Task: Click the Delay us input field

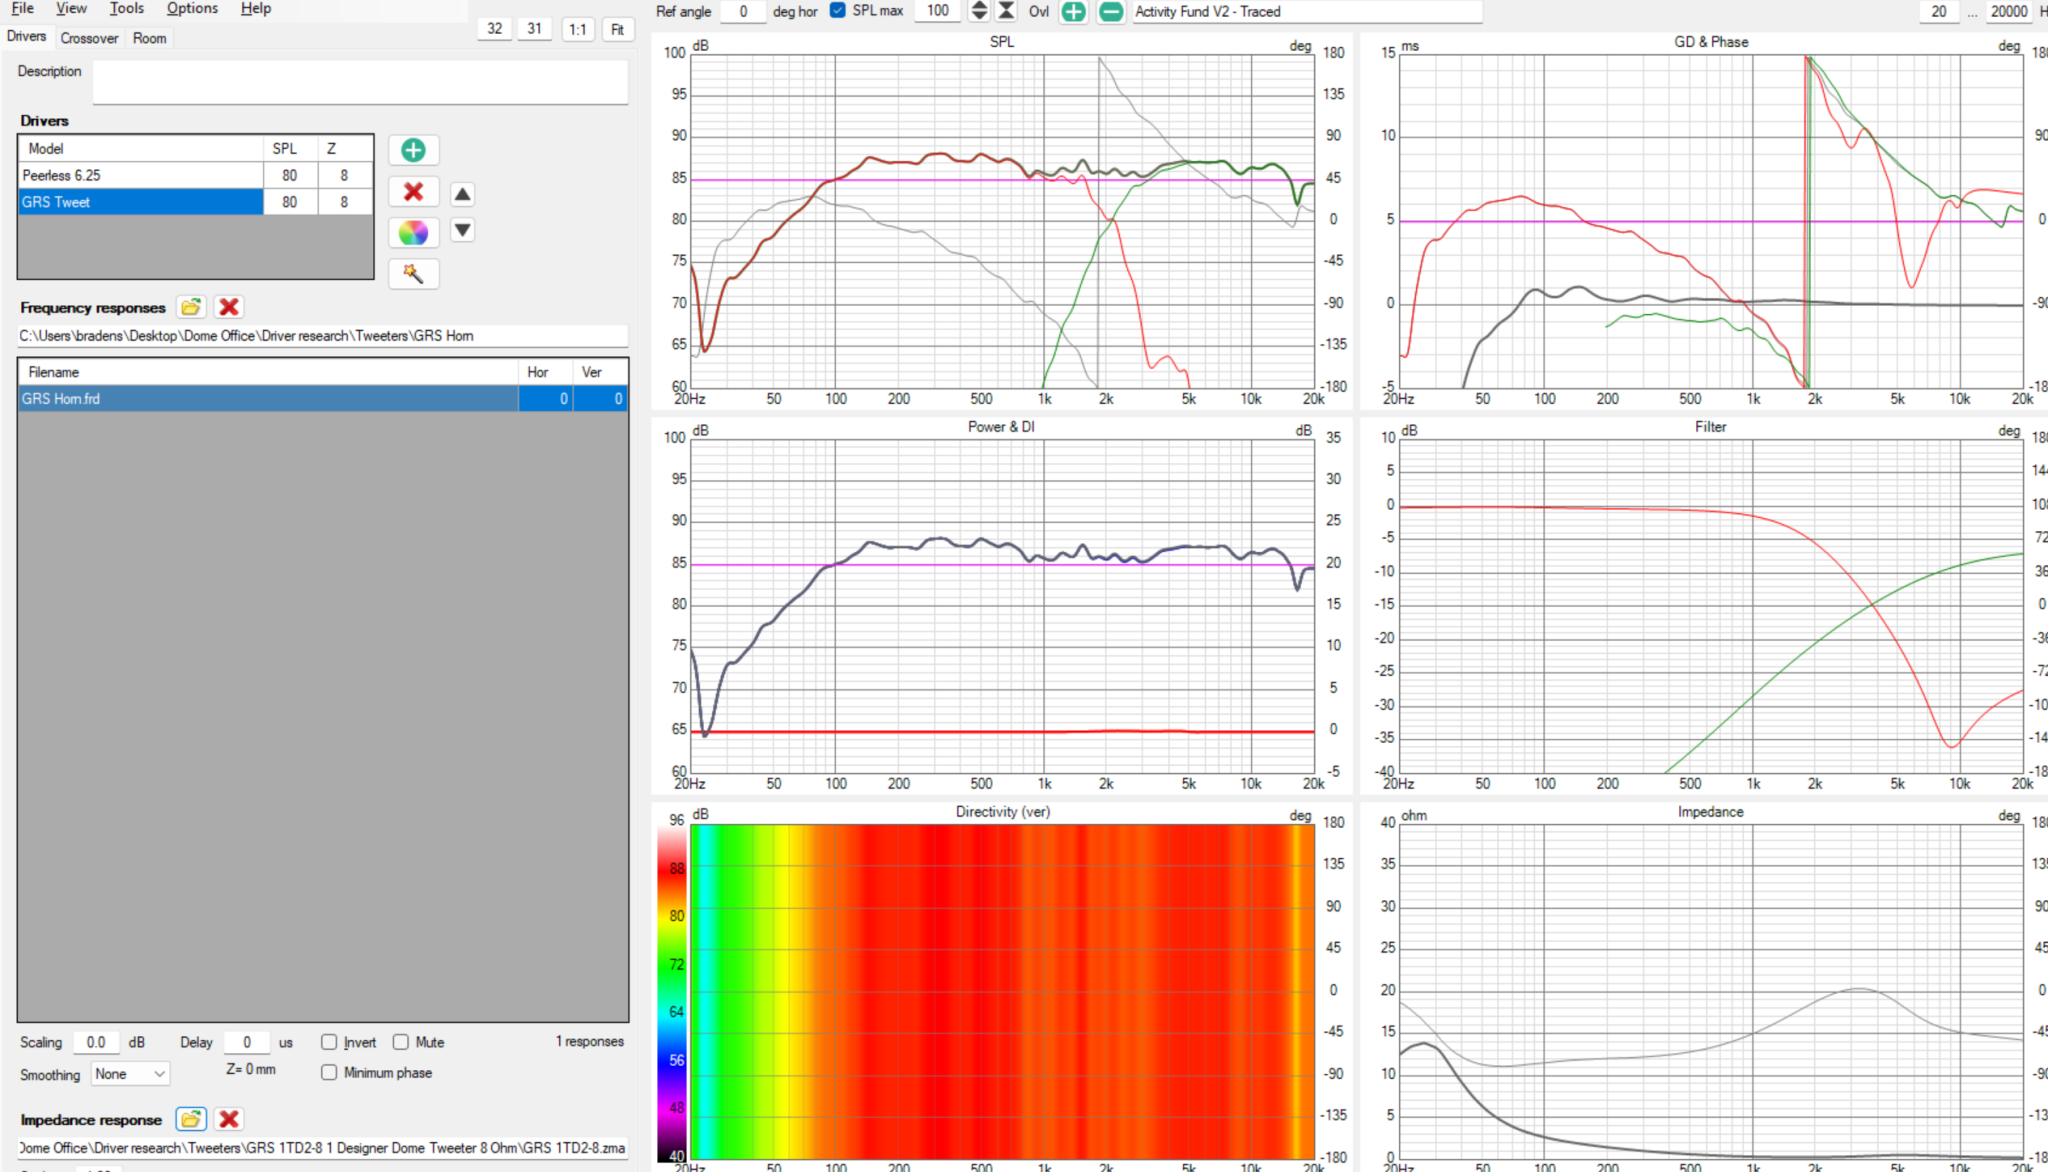Action: pyautogui.click(x=247, y=1042)
